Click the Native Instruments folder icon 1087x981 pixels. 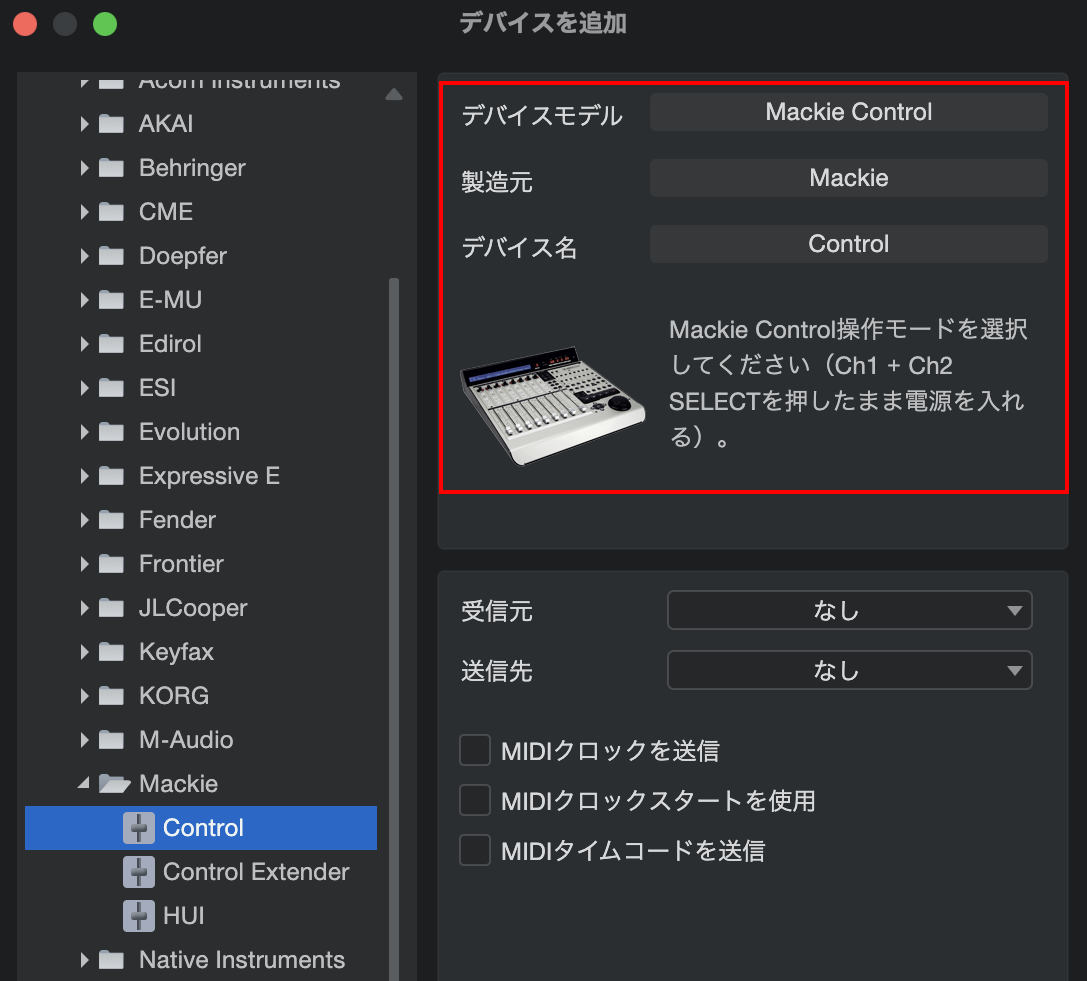pos(111,960)
